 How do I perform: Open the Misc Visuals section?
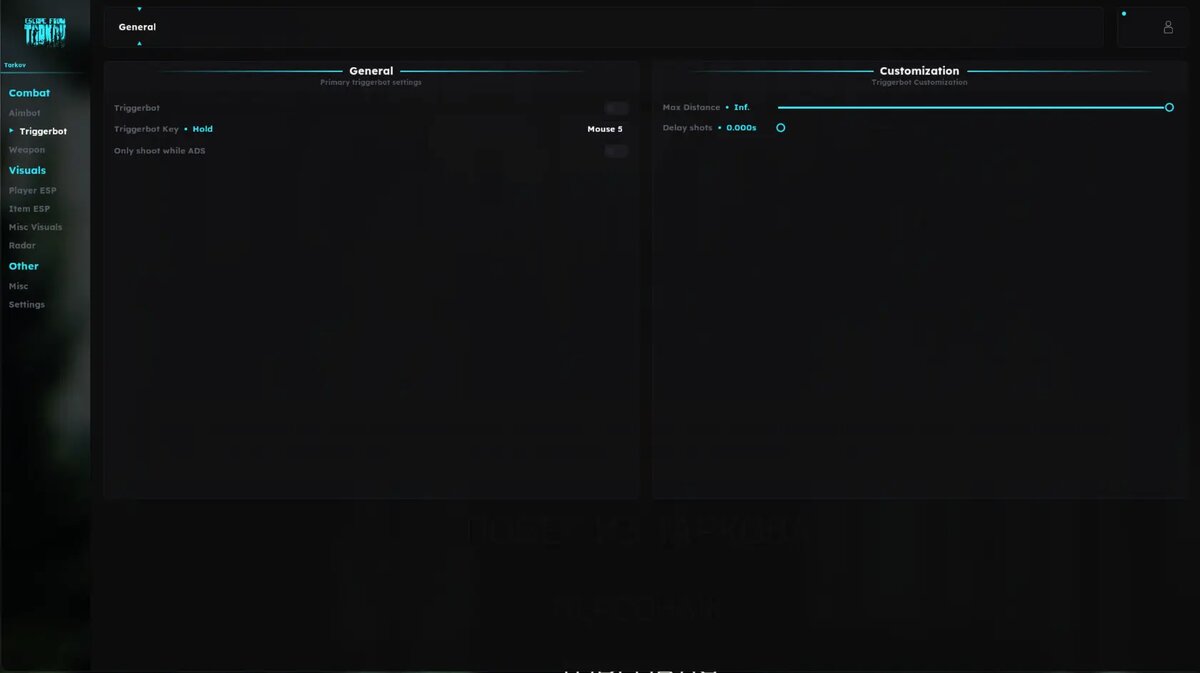pyautogui.click(x=35, y=227)
